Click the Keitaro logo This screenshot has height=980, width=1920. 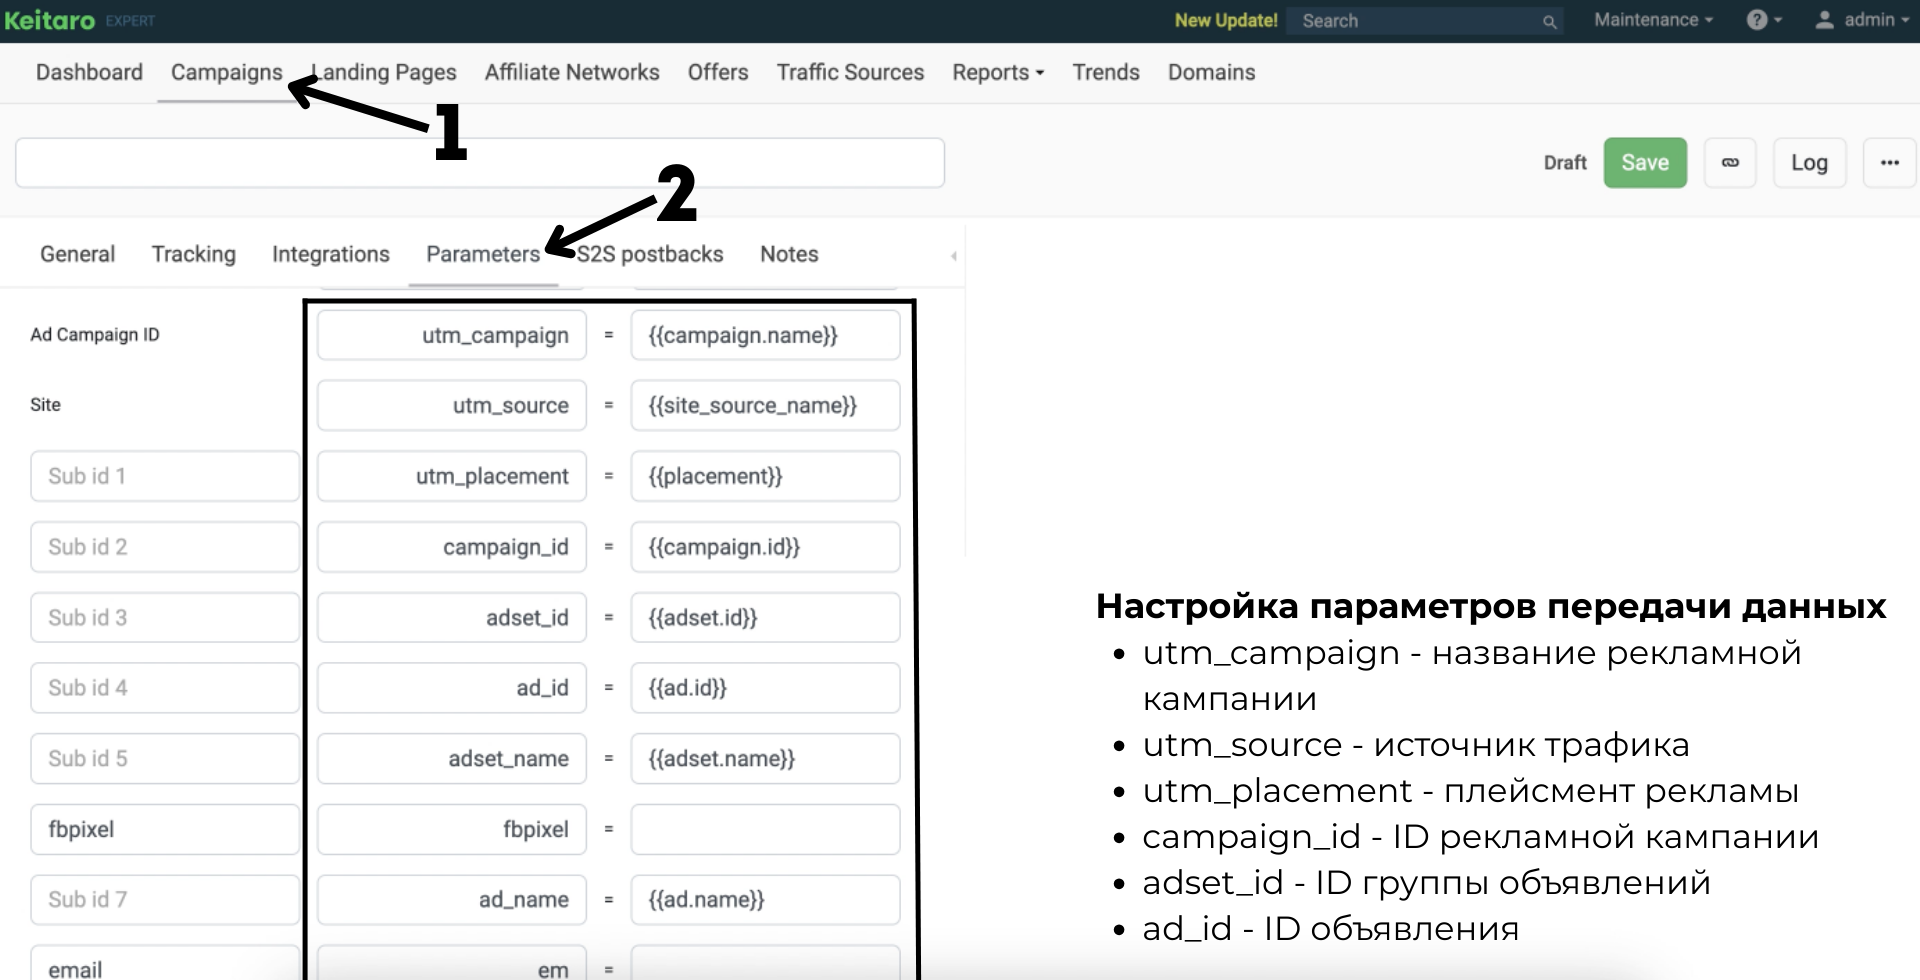50,20
